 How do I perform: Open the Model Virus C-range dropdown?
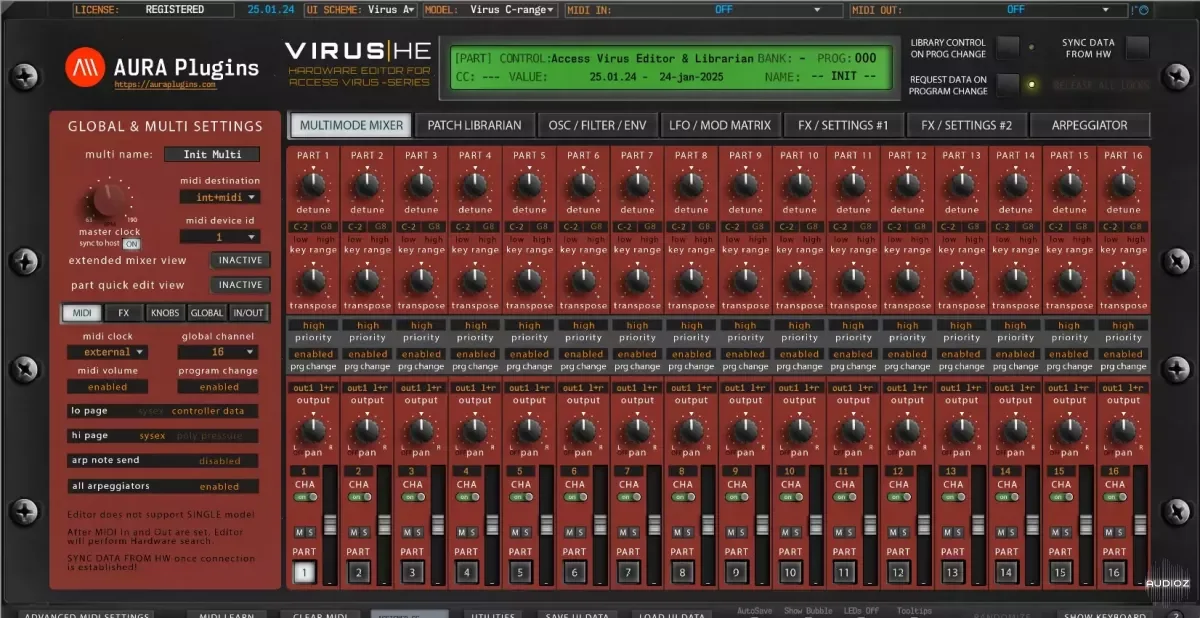click(513, 10)
